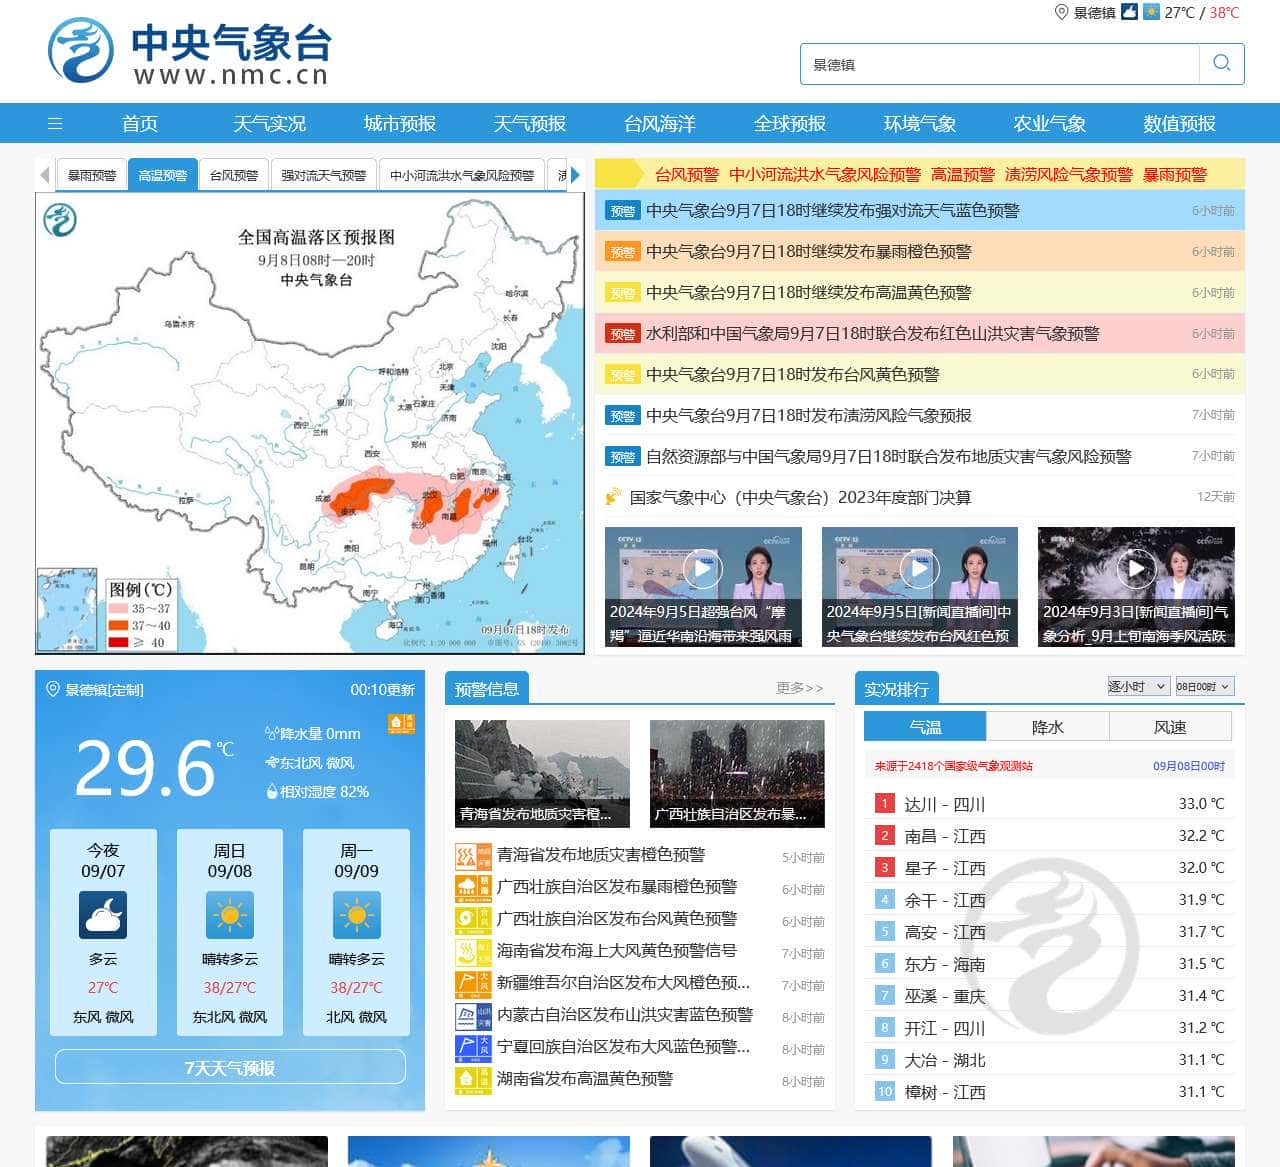
Task: Click 达川 - 四川 ranking row
Action: (1050, 804)
